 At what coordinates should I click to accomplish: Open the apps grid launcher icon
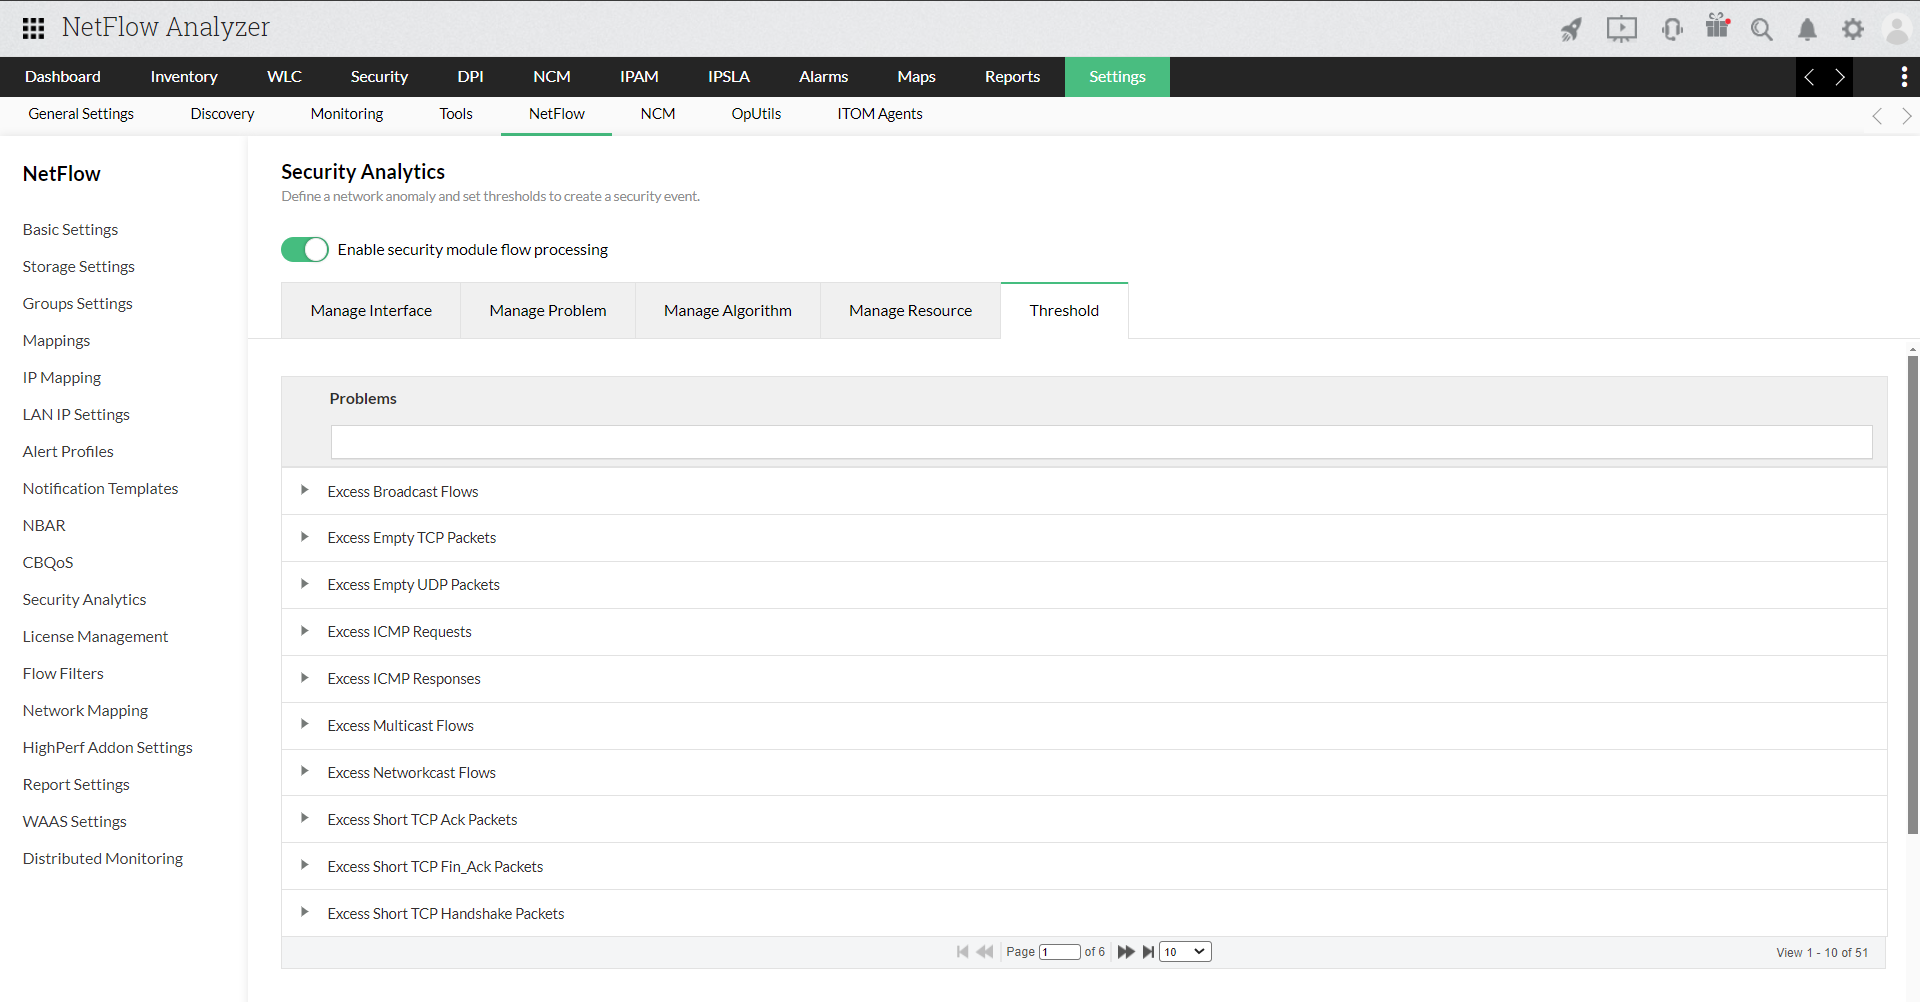tap(33, 28)
